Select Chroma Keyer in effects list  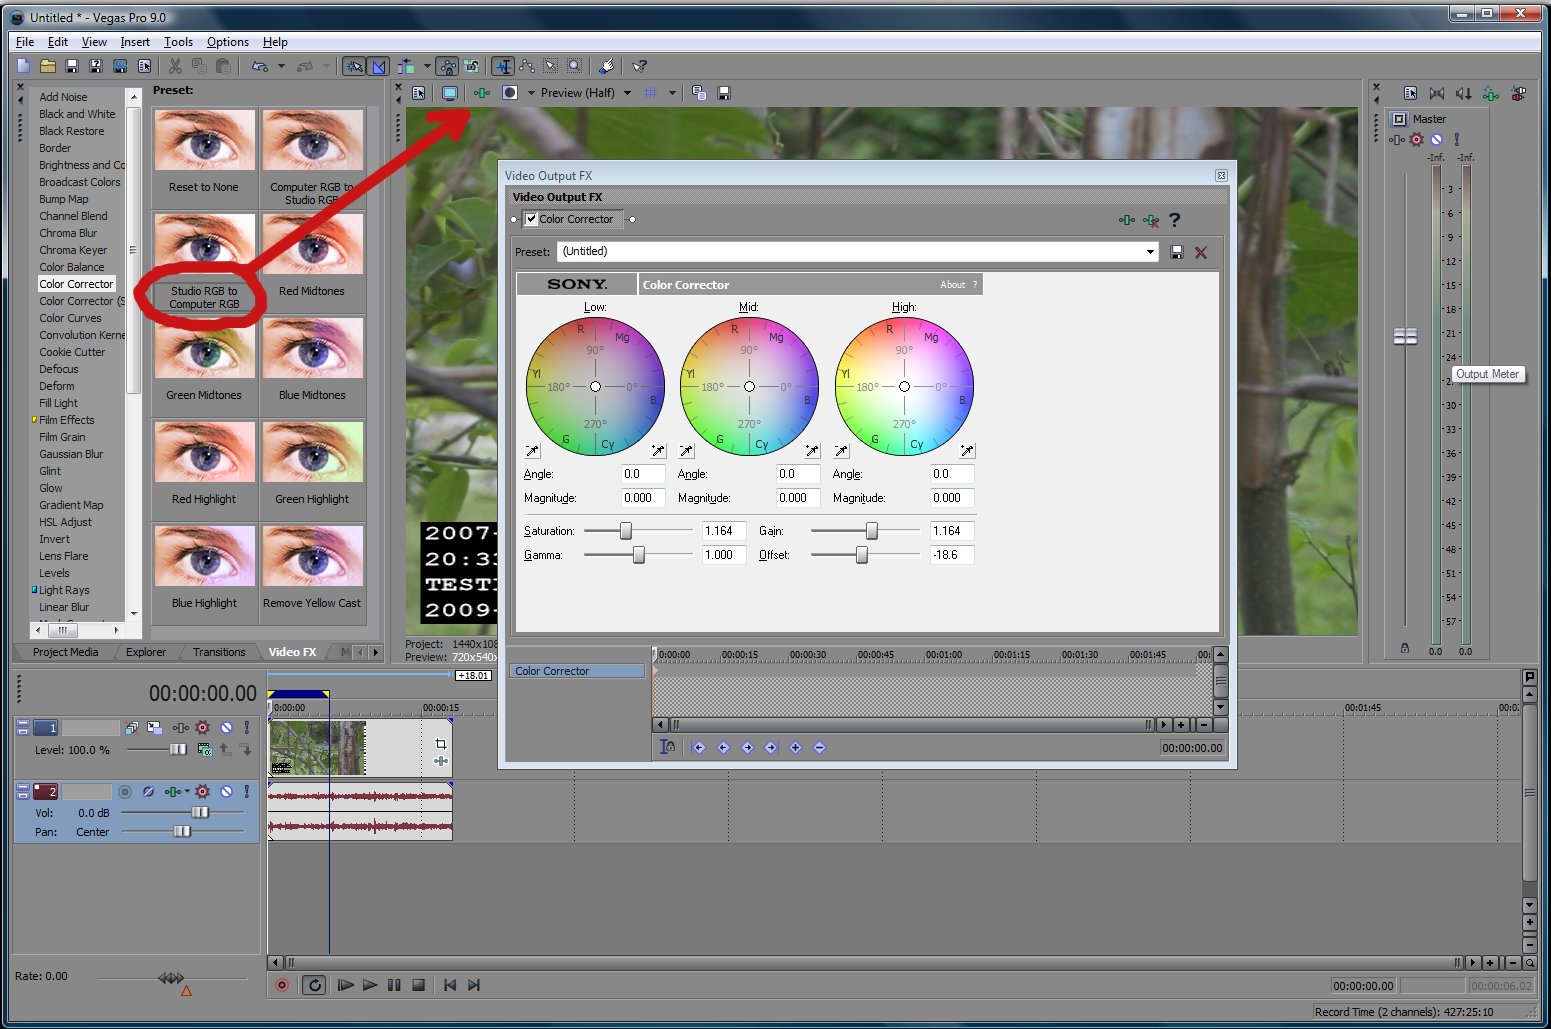click(73, 250)
